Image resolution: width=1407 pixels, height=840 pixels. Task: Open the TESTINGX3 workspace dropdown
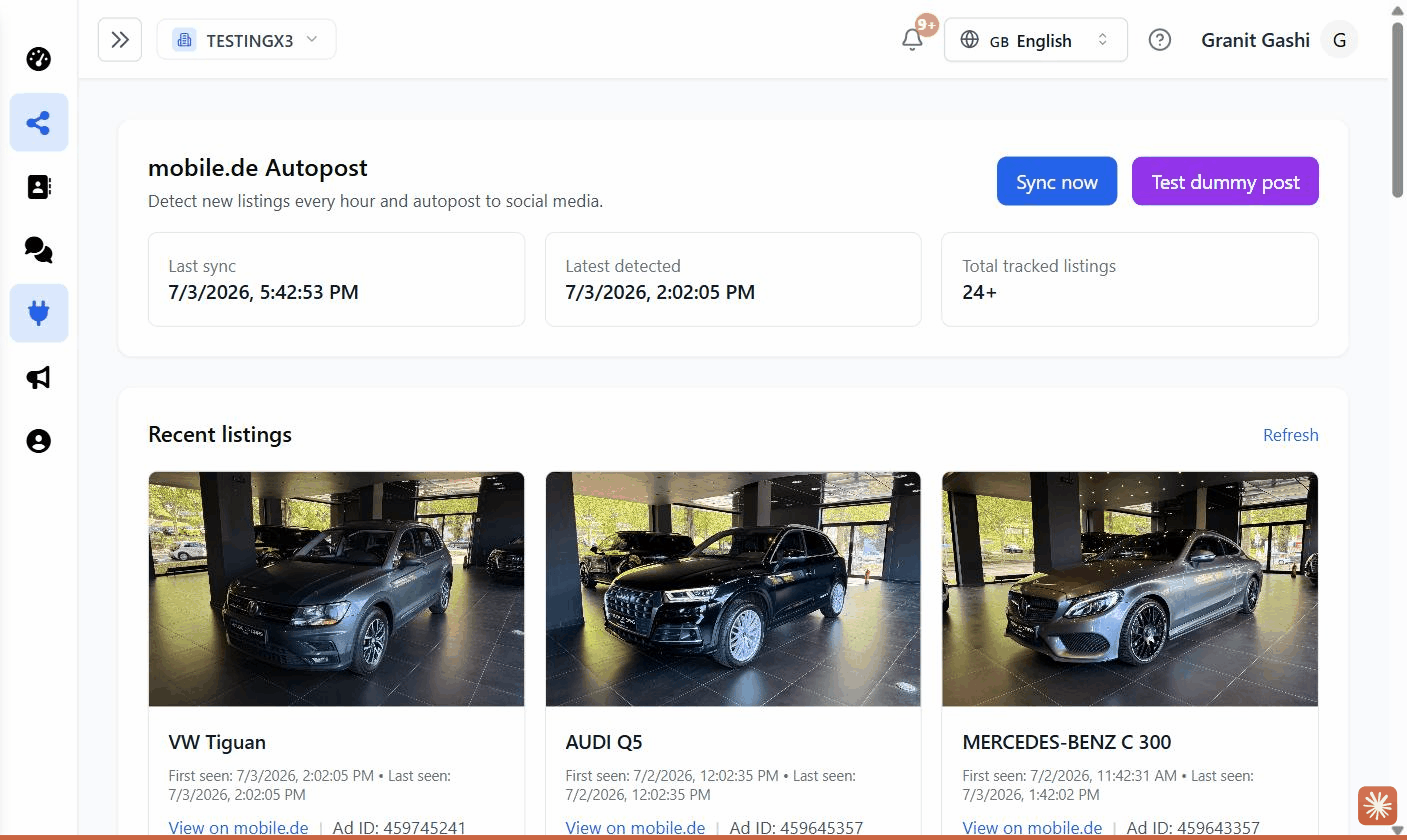tap(246, 40)
